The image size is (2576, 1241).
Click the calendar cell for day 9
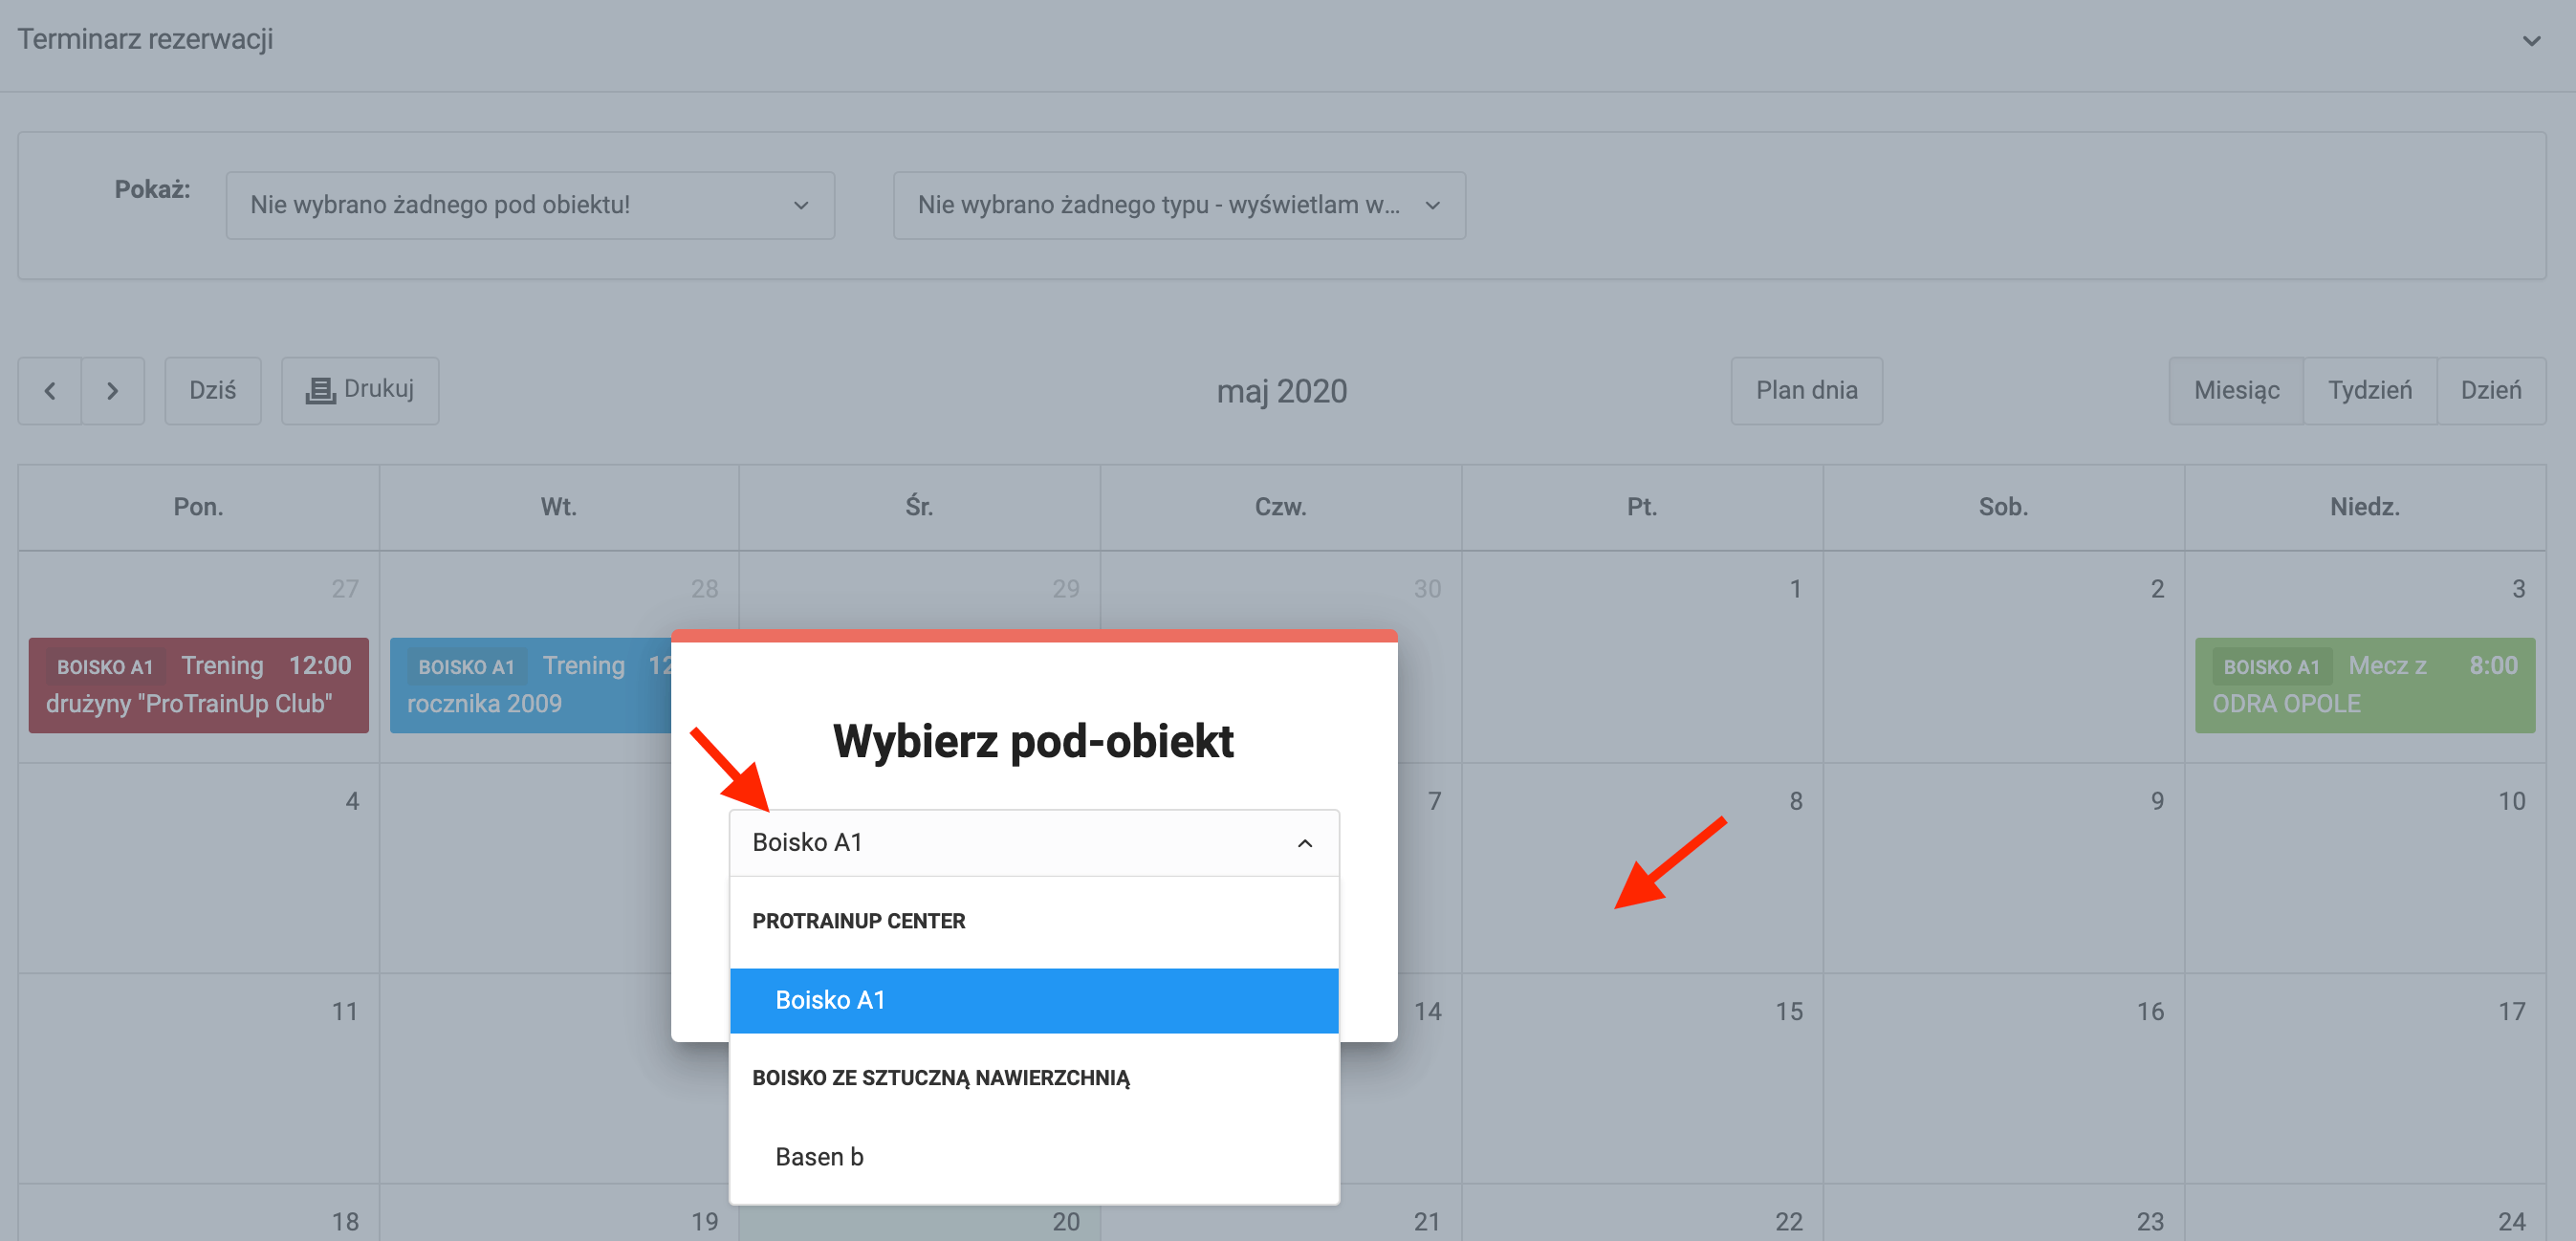point(2003,880)
